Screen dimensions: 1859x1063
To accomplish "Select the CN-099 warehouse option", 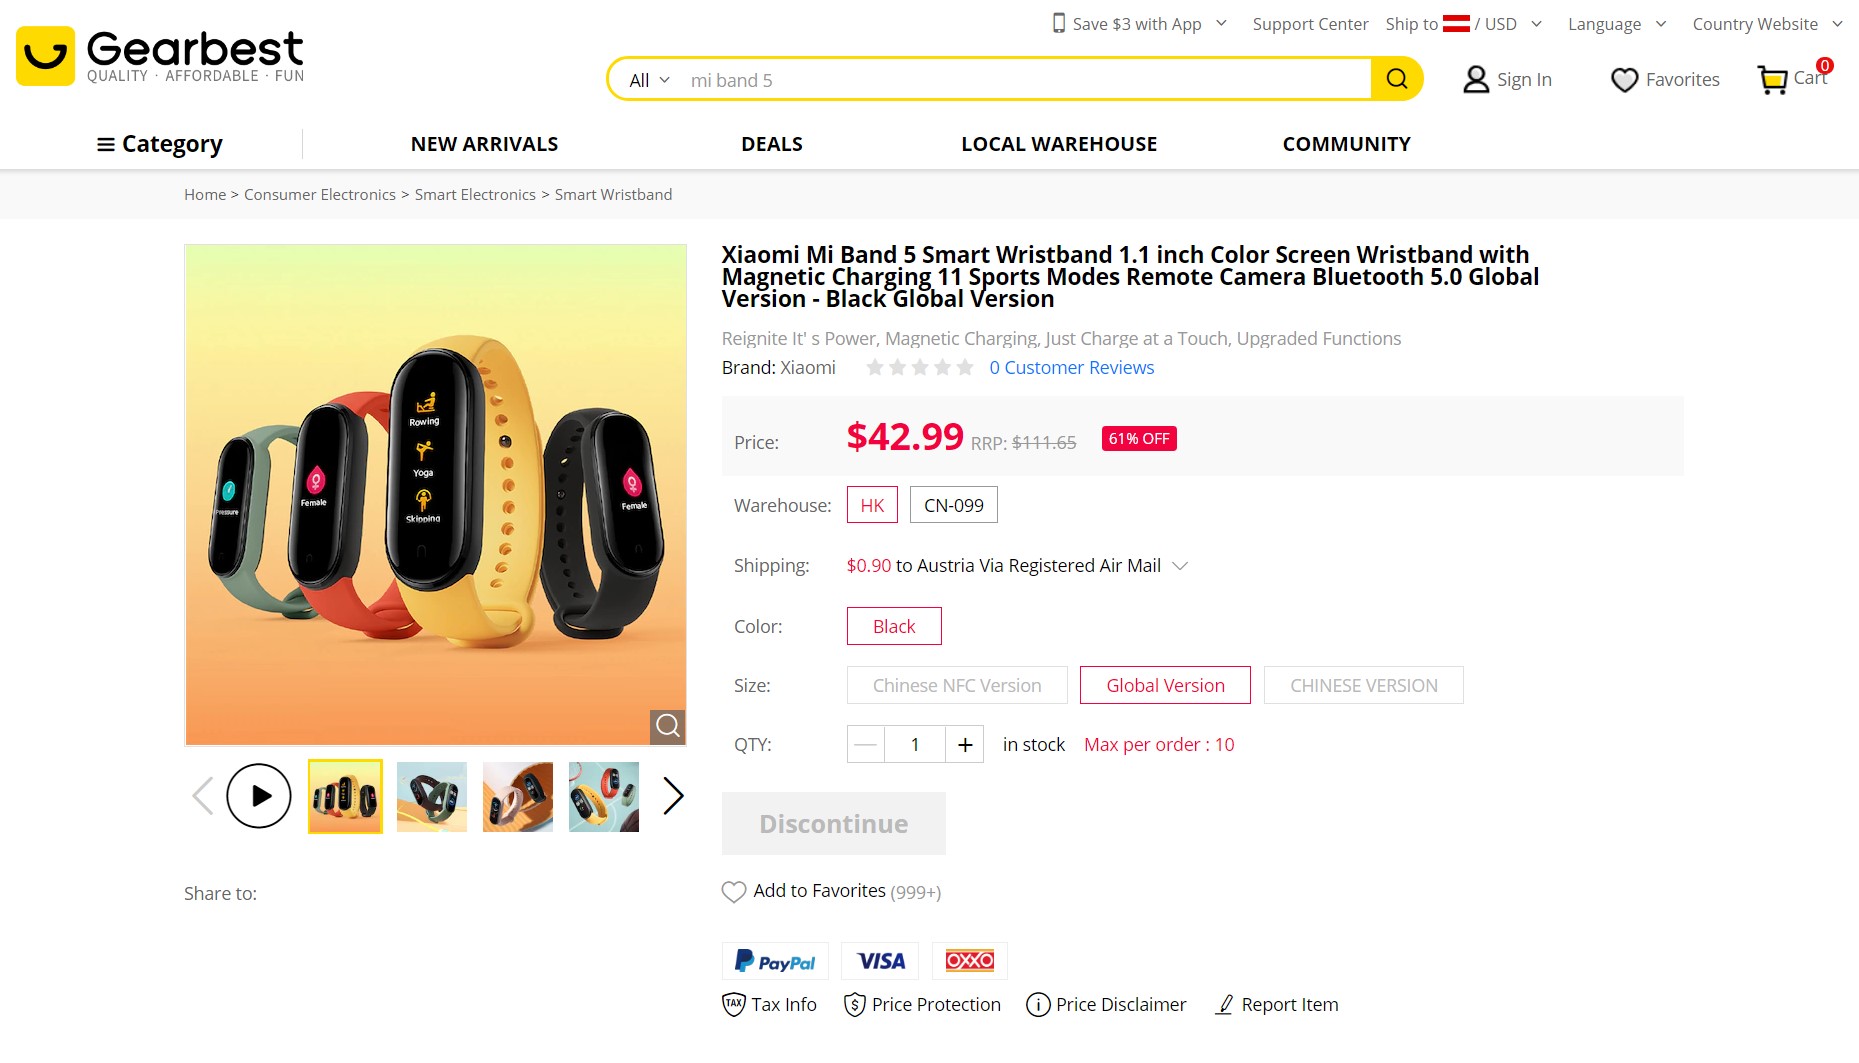I will (x=953, y=505).
